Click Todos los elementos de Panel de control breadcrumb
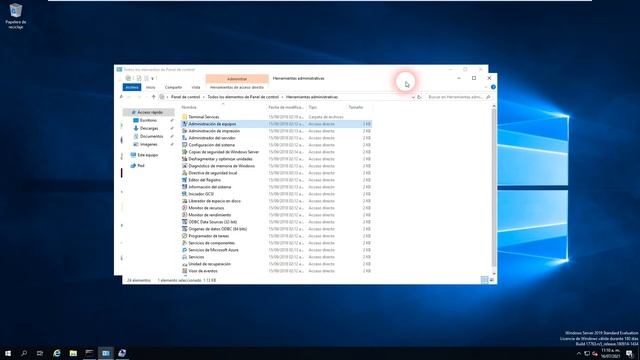This screenshot has width=640, height=360. point(243,97)
